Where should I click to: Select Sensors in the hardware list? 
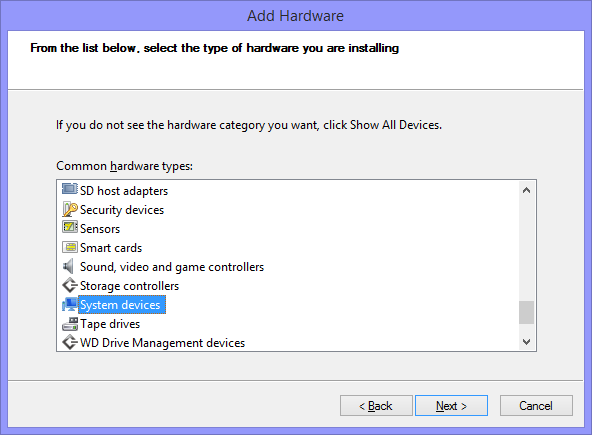(x=100, y=229)
